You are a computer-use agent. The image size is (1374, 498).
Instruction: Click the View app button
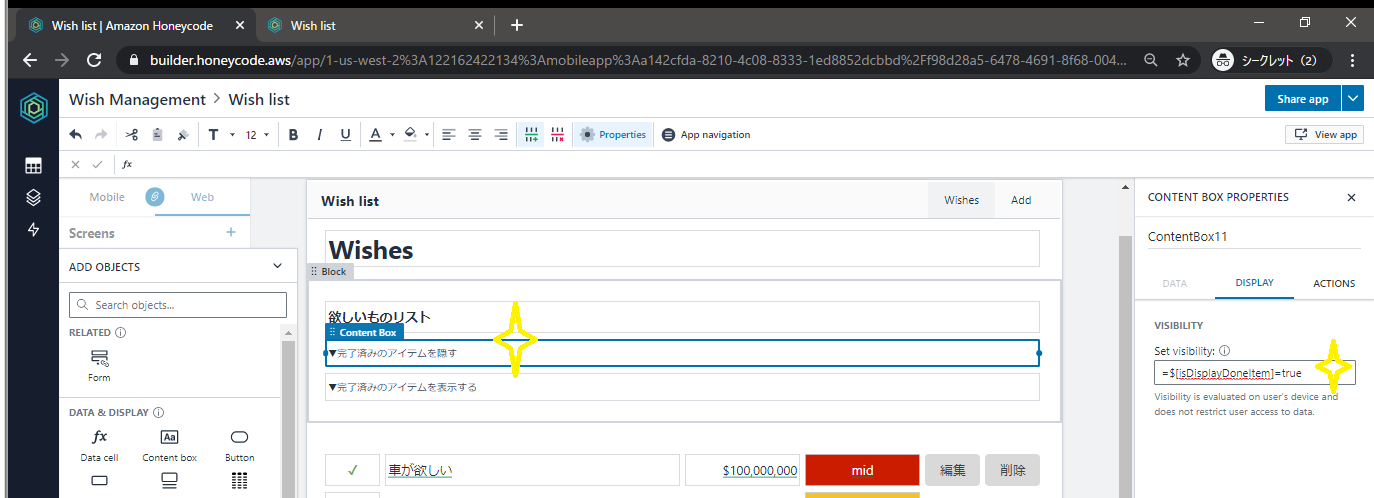(x=1325, y=134)
